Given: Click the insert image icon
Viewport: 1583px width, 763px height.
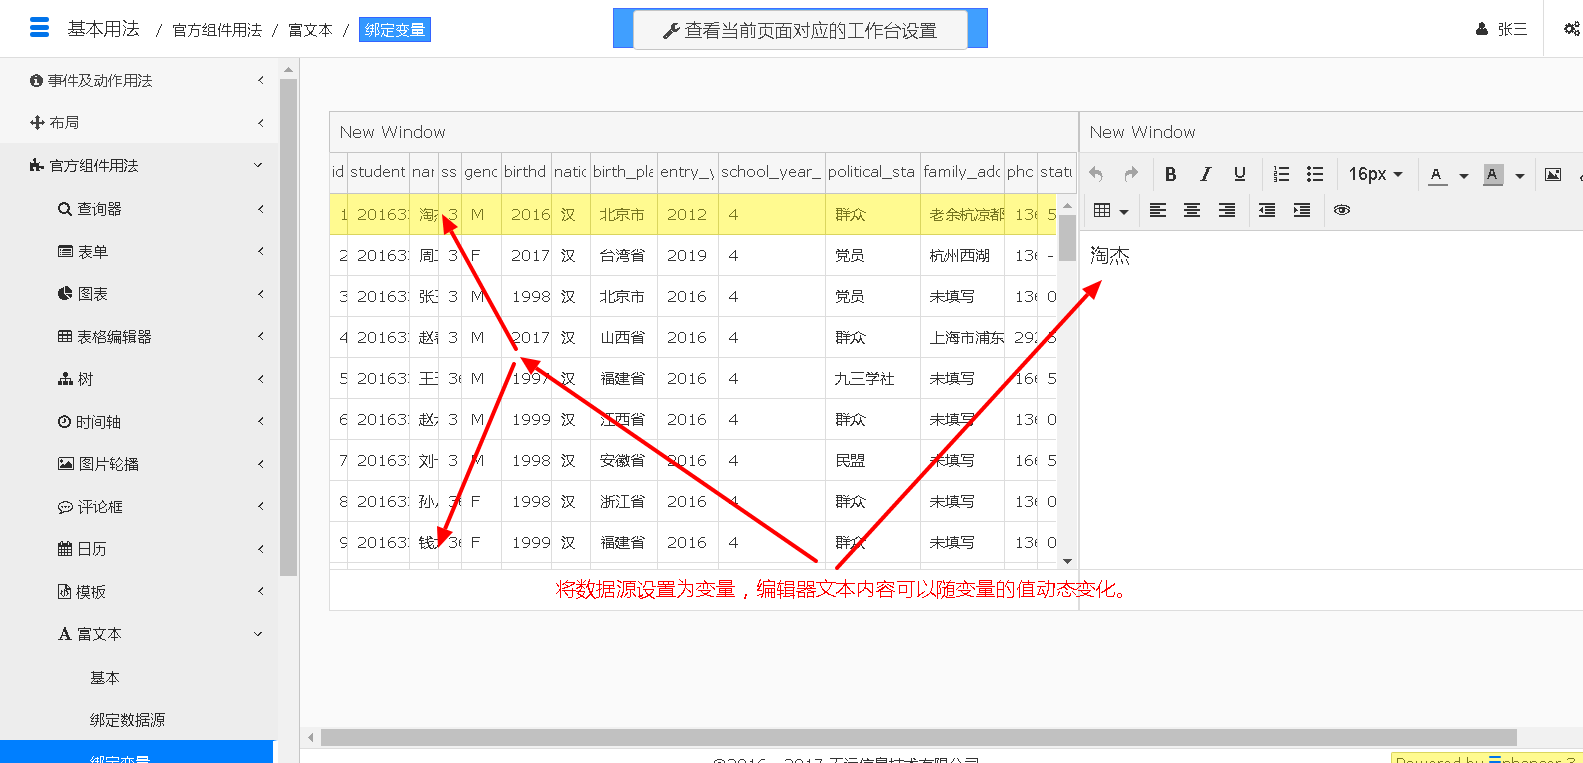Looking at the screenshot, I should [x=1553, y=174].
